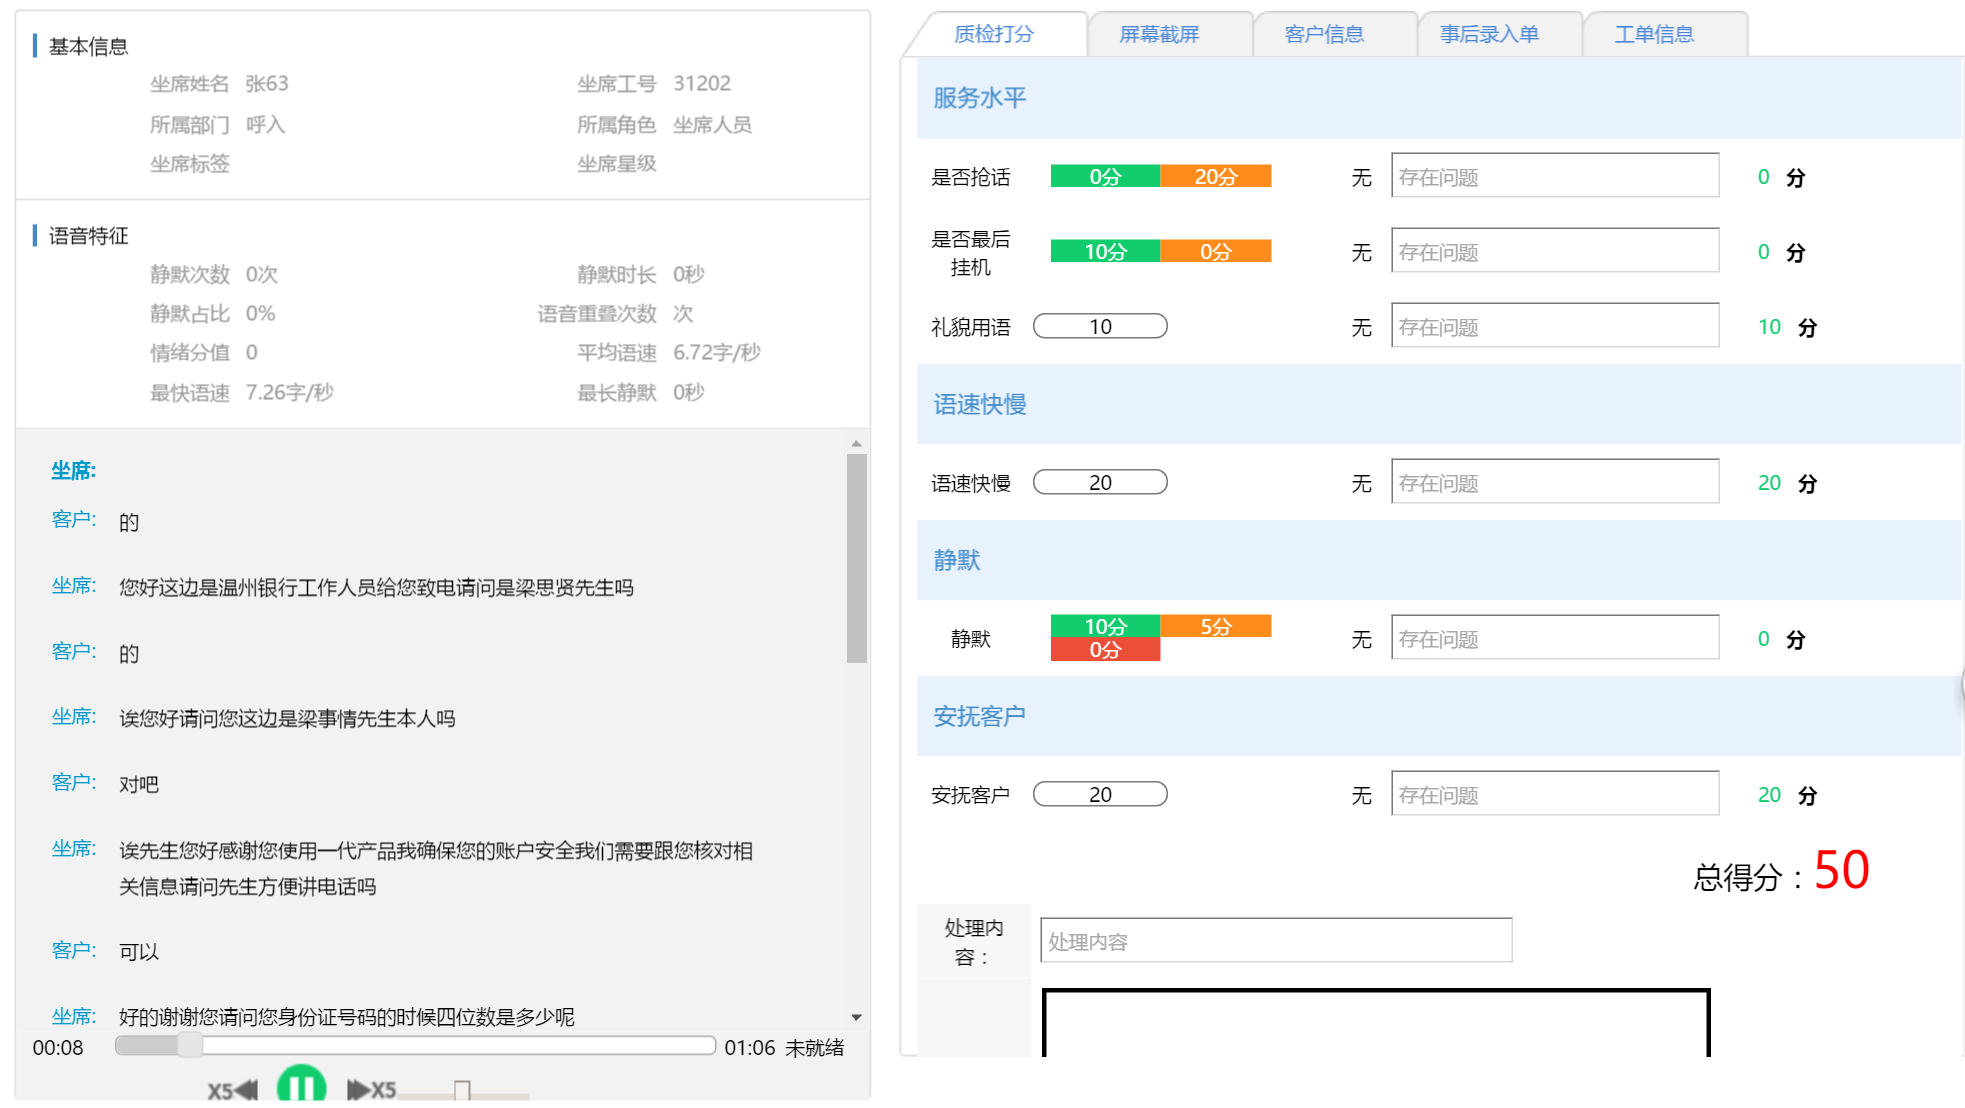Viewport: 1965px width, 1108px height.
Task: Click the 存在问题 field for 语速快慢
Action: point(1554,483)
